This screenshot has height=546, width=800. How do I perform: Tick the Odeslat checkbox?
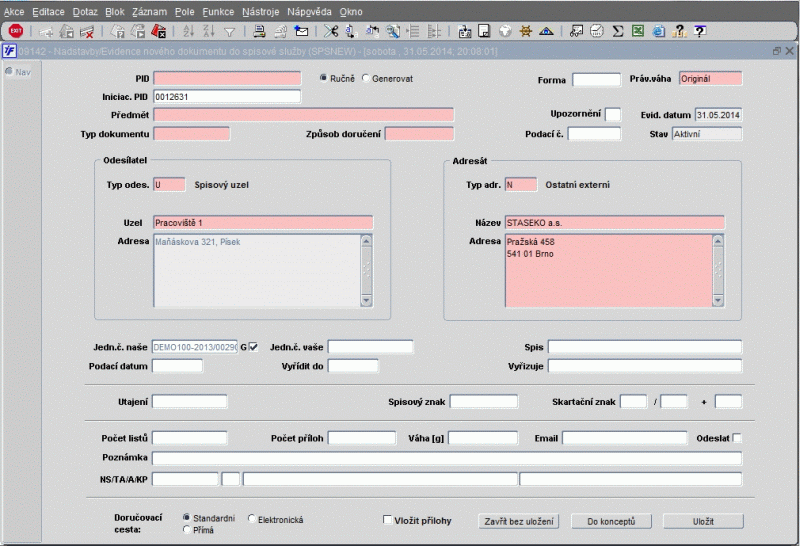[x=738, y=438]
